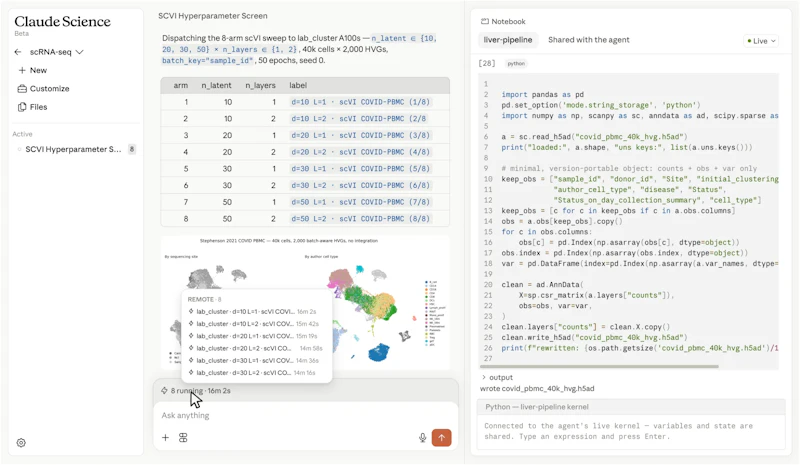Click the batch_key="sample_id" inline code

[x=208, y=61]
